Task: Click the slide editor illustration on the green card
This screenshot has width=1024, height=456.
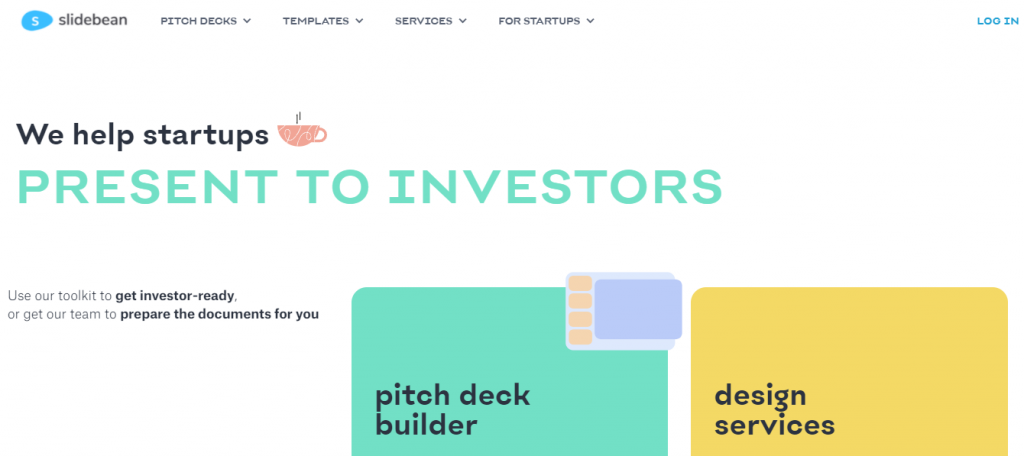Action: 624,311
